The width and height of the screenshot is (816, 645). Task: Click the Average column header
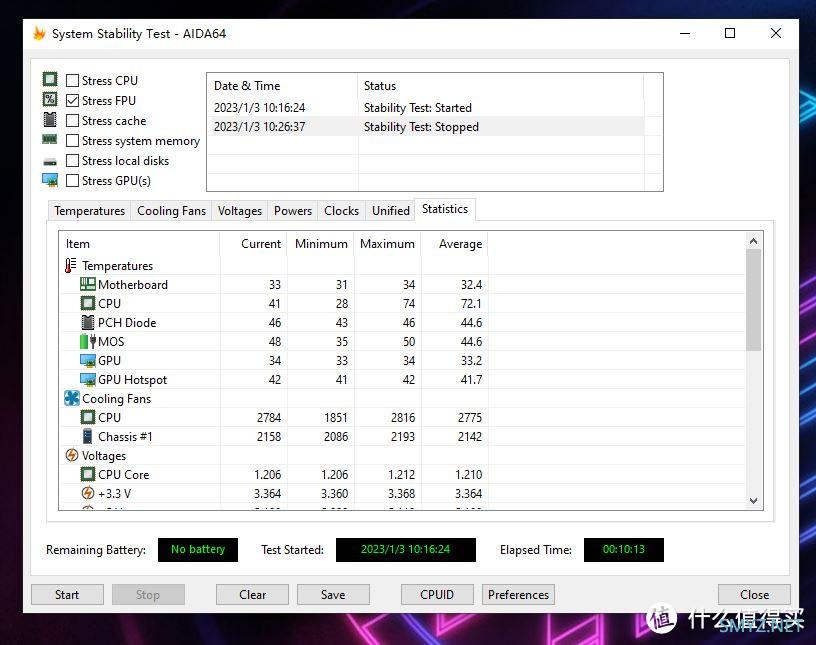pyautogui.click(x=455, y=244)
